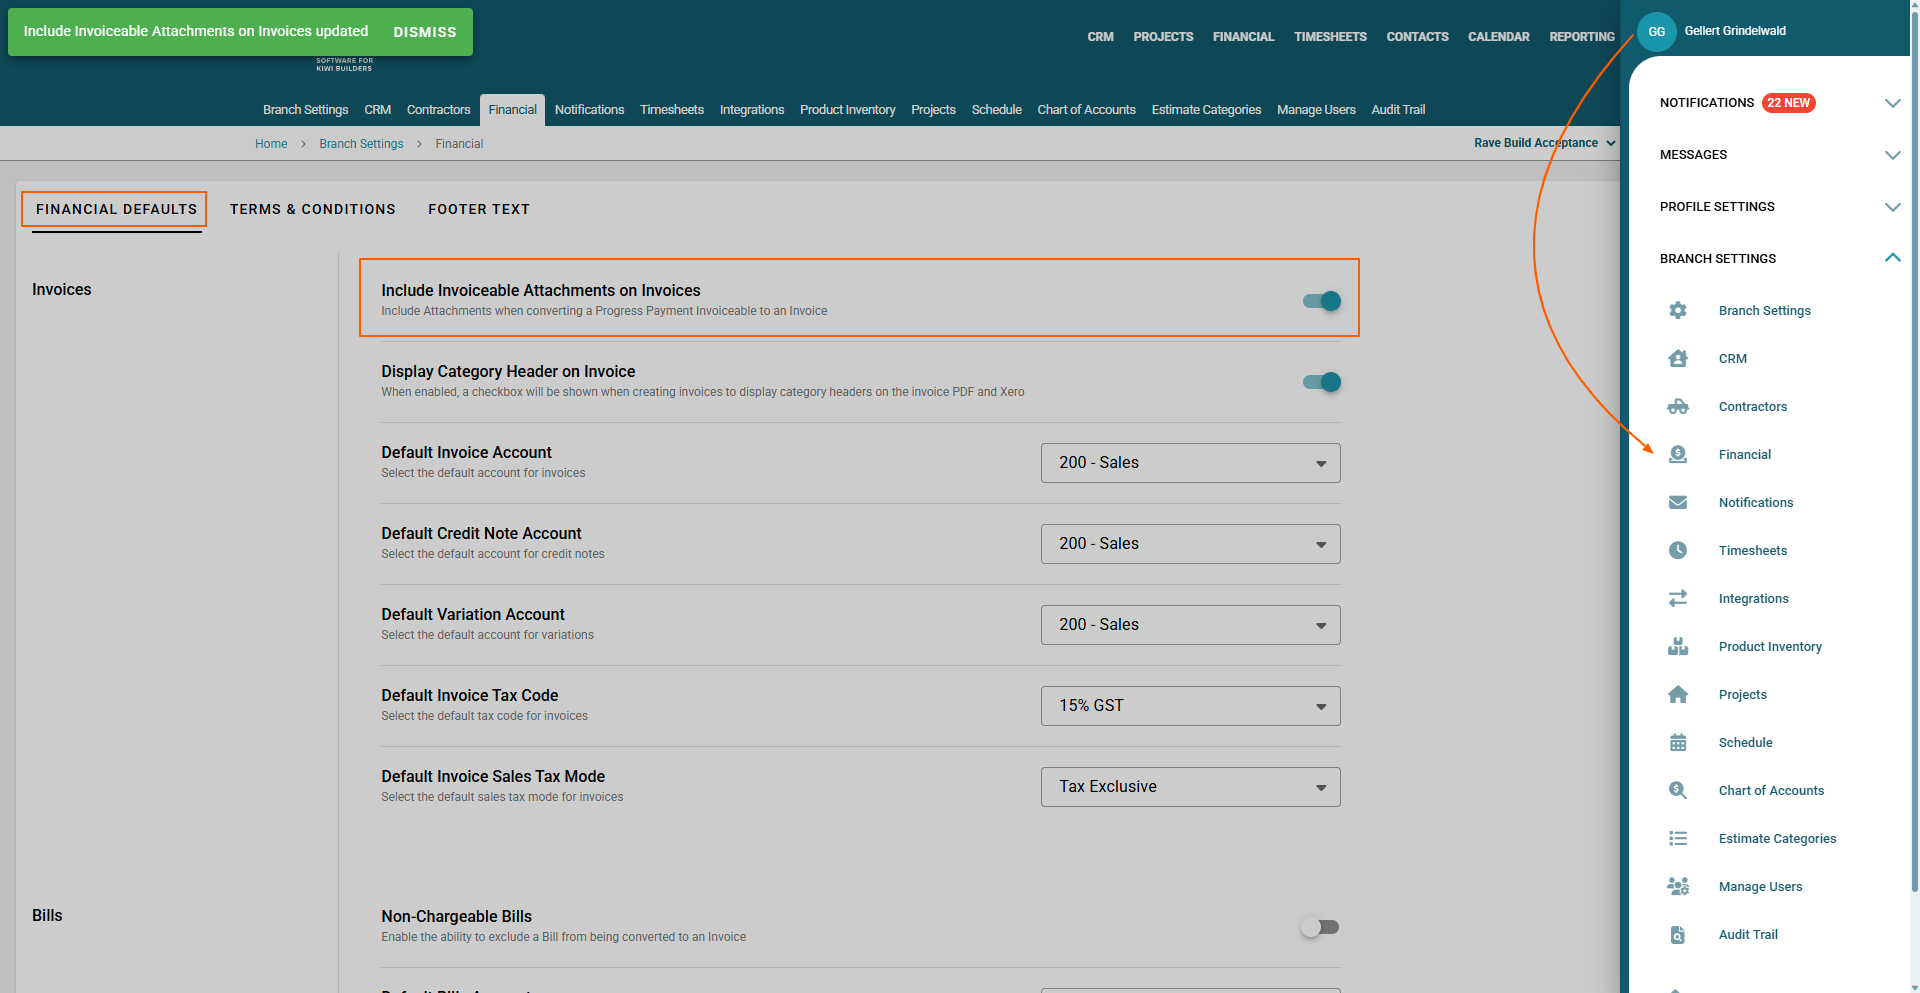Switch to the Terms & Conditions tab
The width and height of the screenshot is (1920, 993).
click(x=312, y=209)
